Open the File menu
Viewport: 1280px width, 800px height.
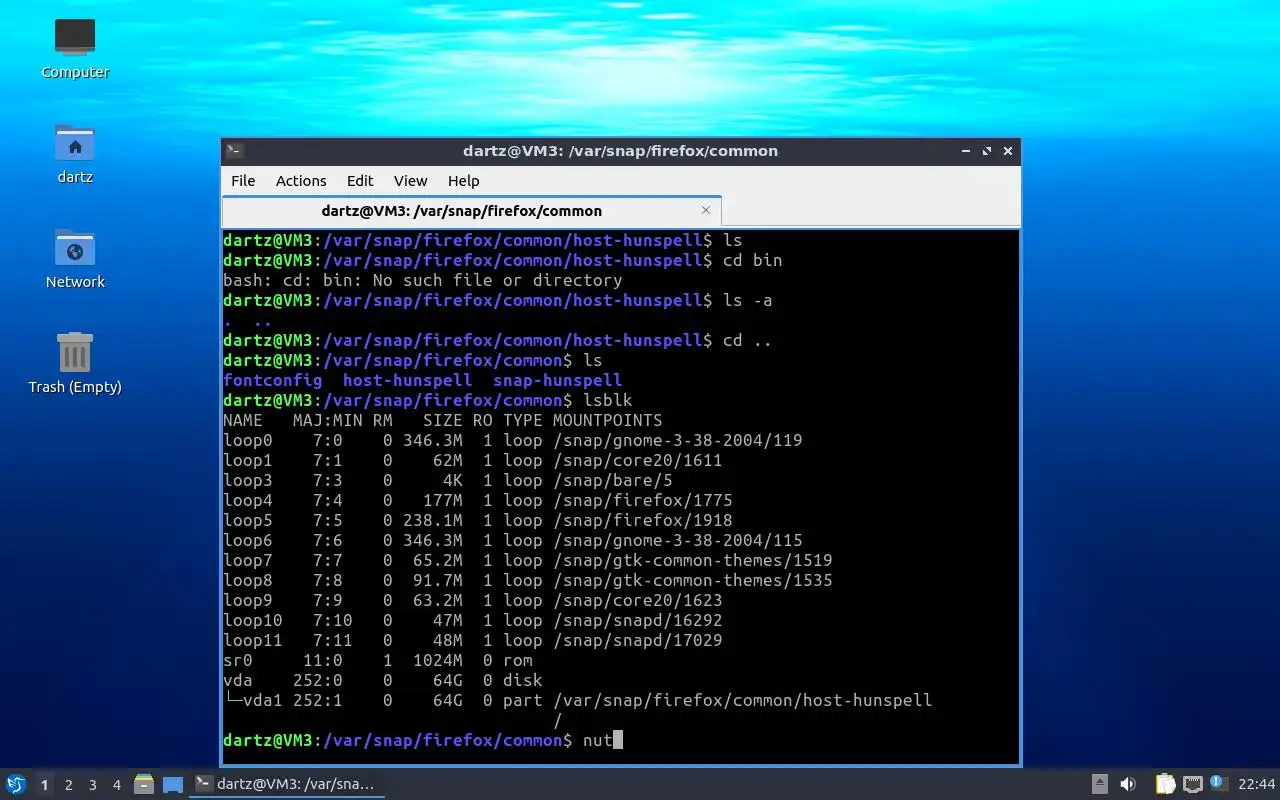coord(243,181)
